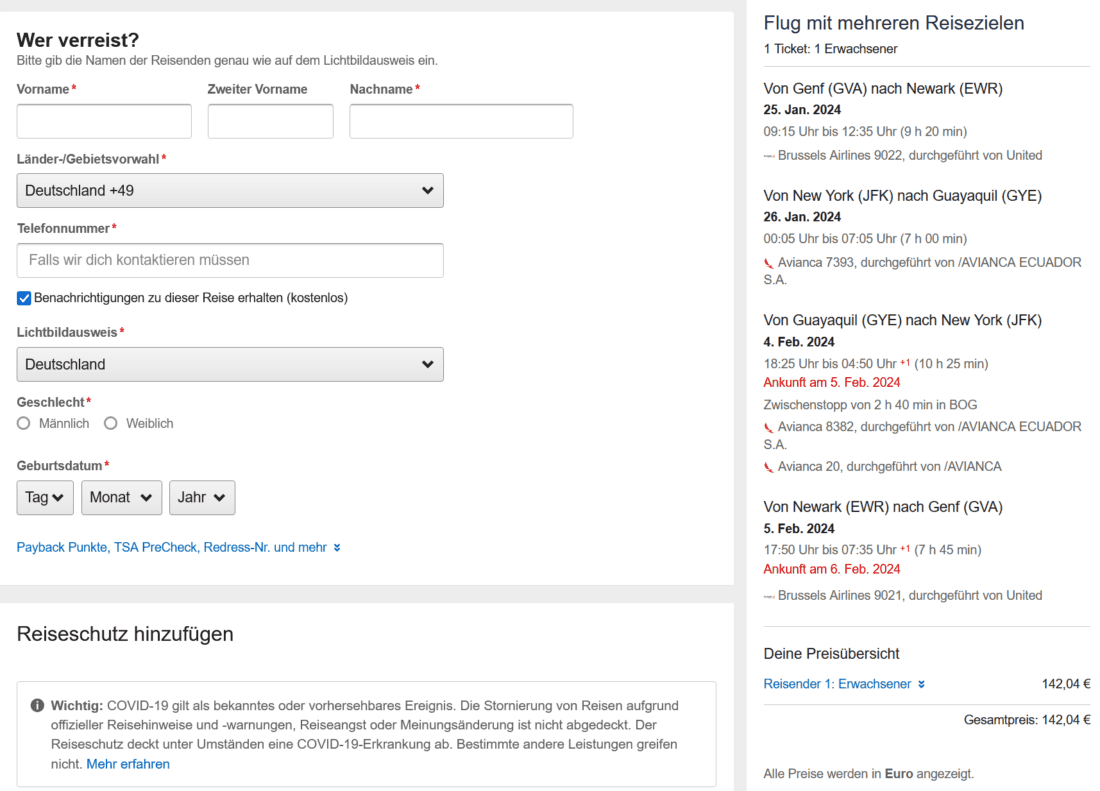The width and height of the screenshot is (1100, 791).
Task: Click the Avianca 20 airline logo
Action: pos(769,467)
